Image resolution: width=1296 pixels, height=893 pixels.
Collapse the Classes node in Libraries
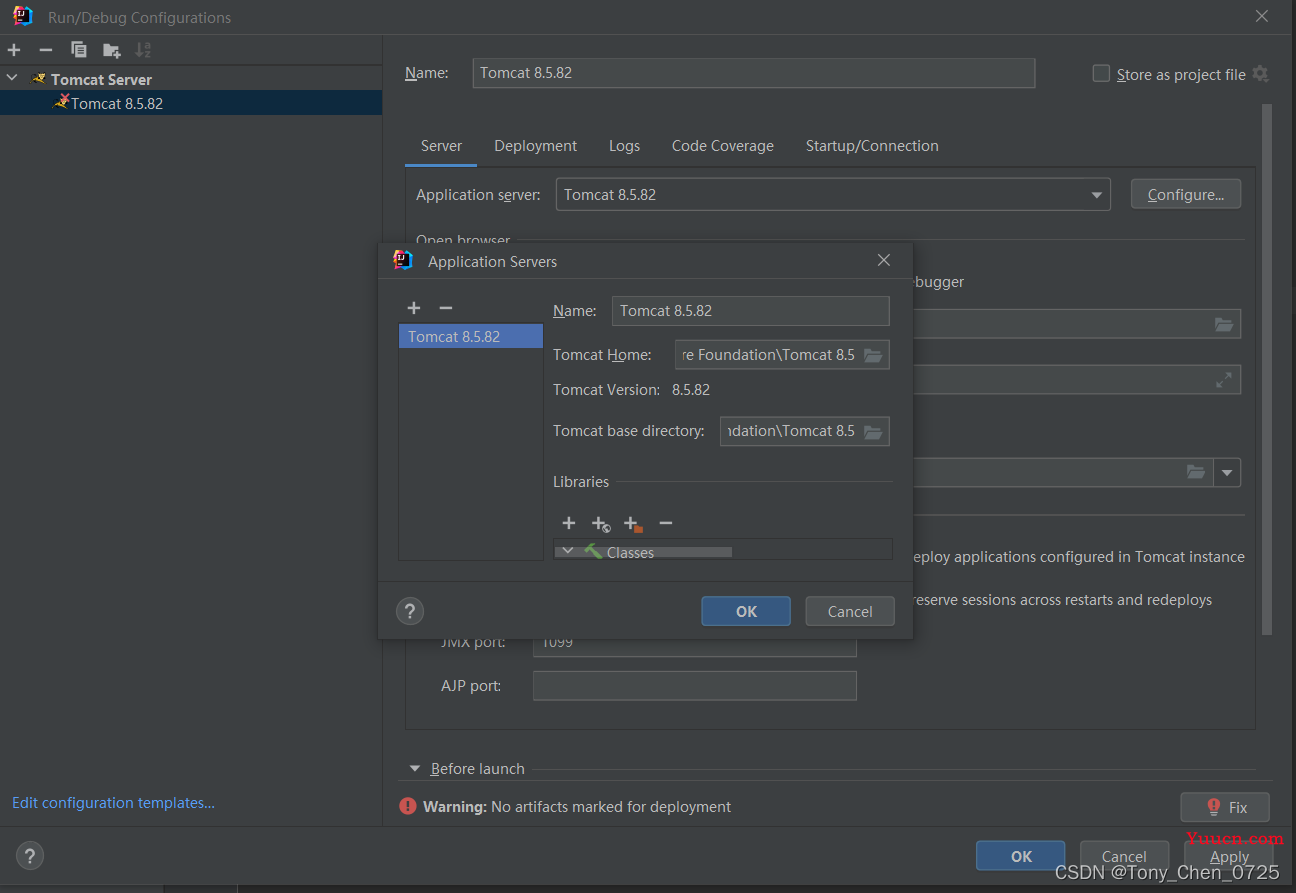pos(568,551)
